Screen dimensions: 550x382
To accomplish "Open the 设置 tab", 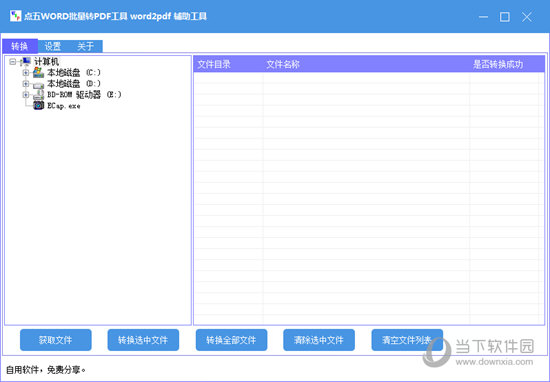I will tap(53, 46).
